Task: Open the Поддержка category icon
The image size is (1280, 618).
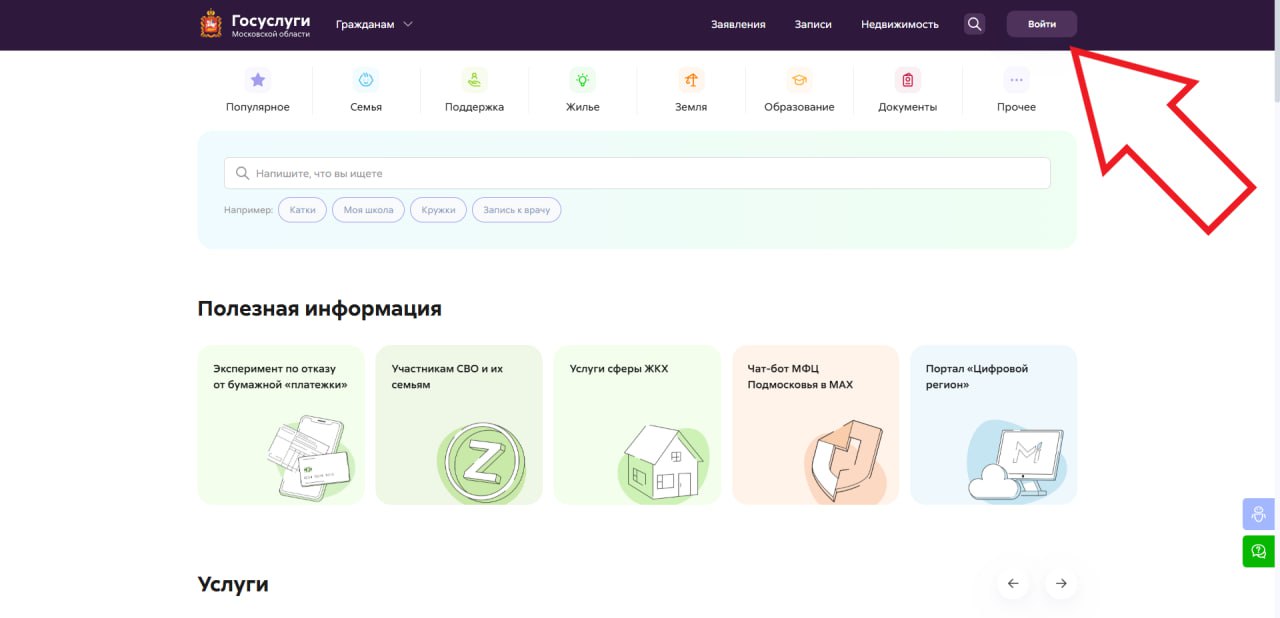Action: 474,80
